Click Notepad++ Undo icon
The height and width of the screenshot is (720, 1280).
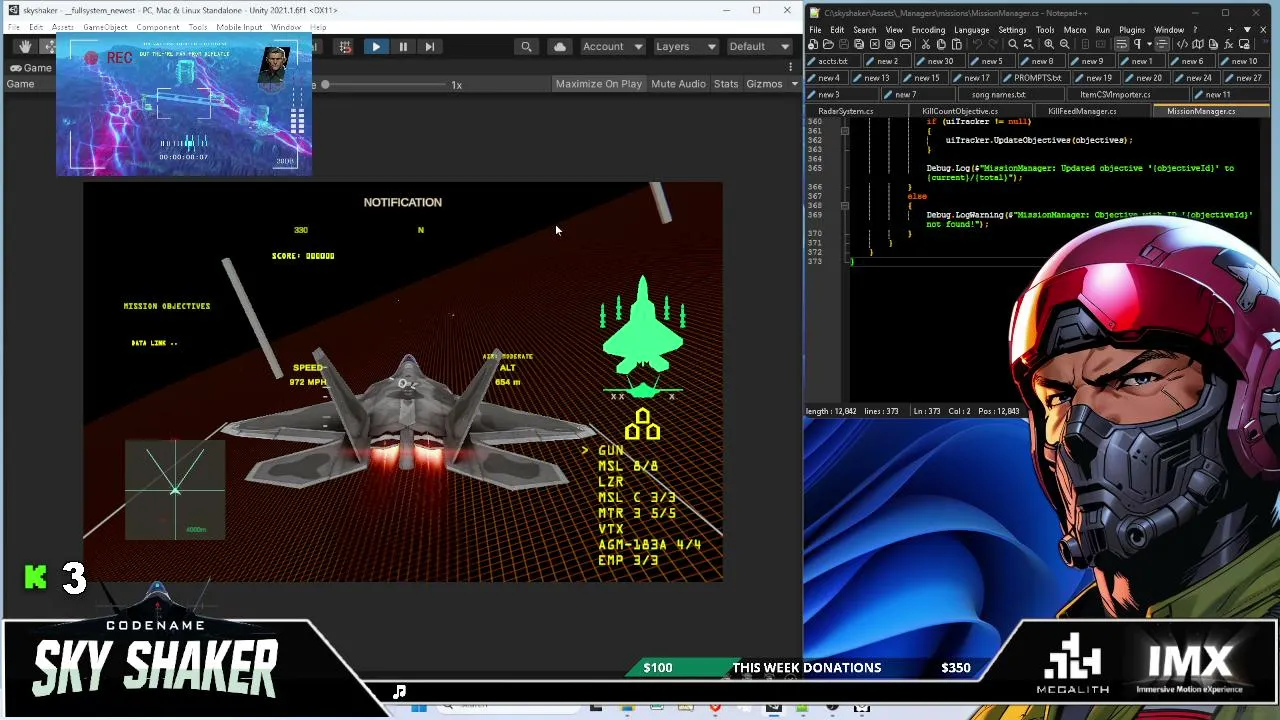(977, 45)
